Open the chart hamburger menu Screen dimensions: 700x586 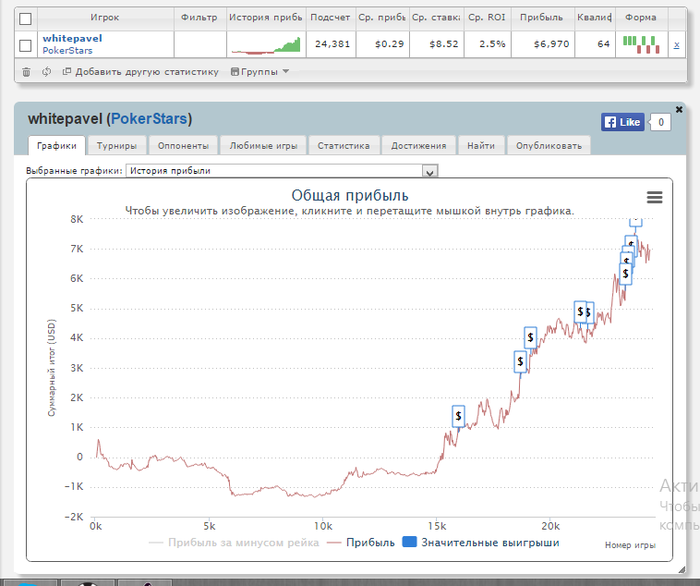(654, 197)
